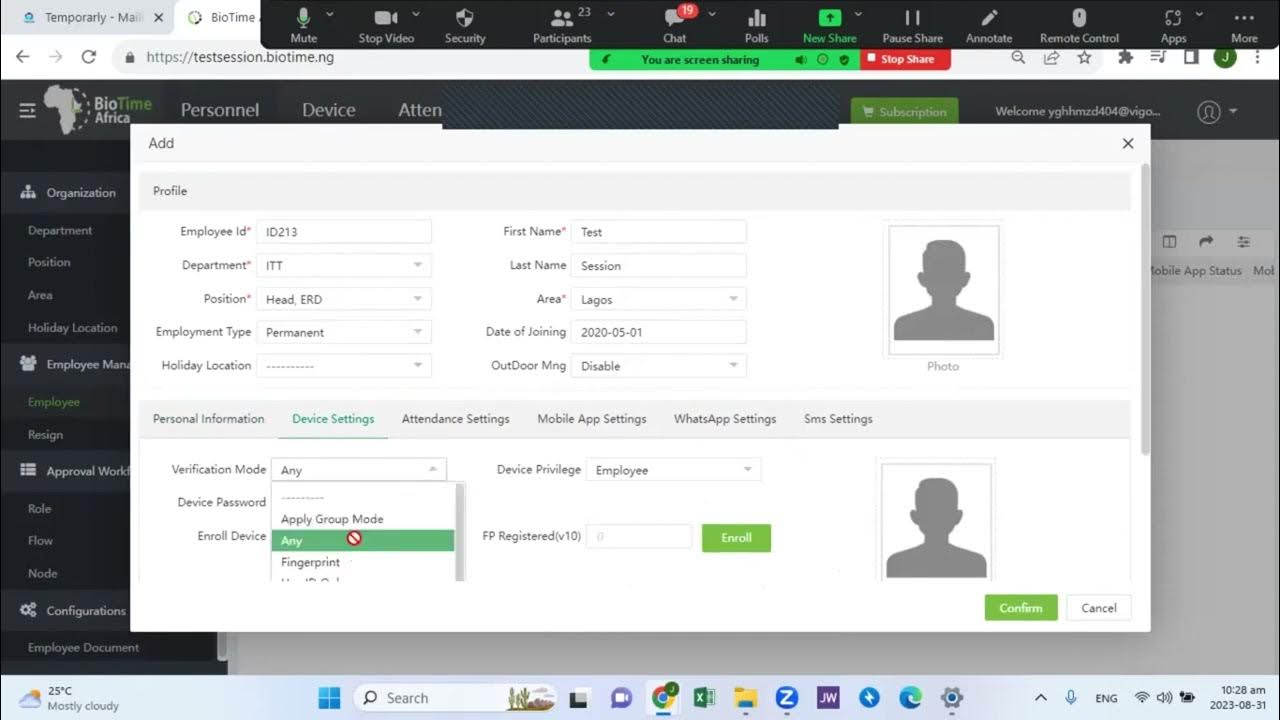The width and height of the screenshot is (1280, 720).
Task: Click the First Name input field
Action: (659, 232)
